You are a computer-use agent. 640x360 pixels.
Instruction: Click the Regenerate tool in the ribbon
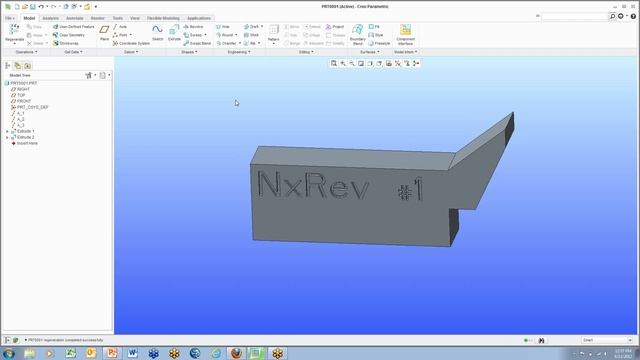coord(14,33)
